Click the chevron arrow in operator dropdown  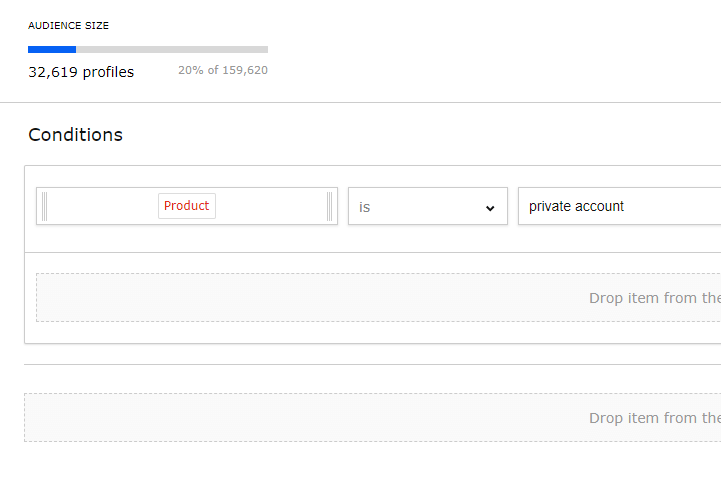click(x=490, y=208)
